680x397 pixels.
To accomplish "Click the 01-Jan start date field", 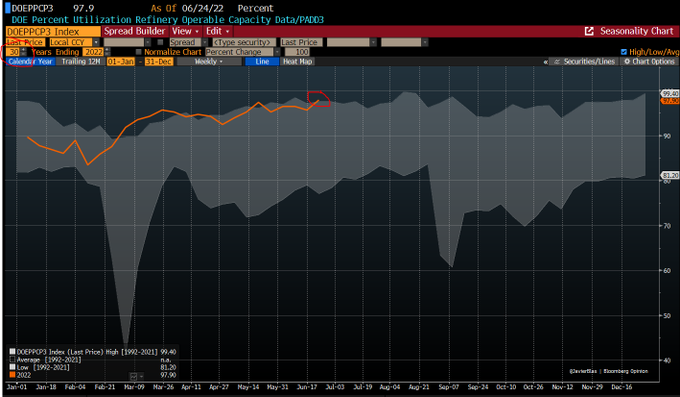I will (x=121, y=62).
